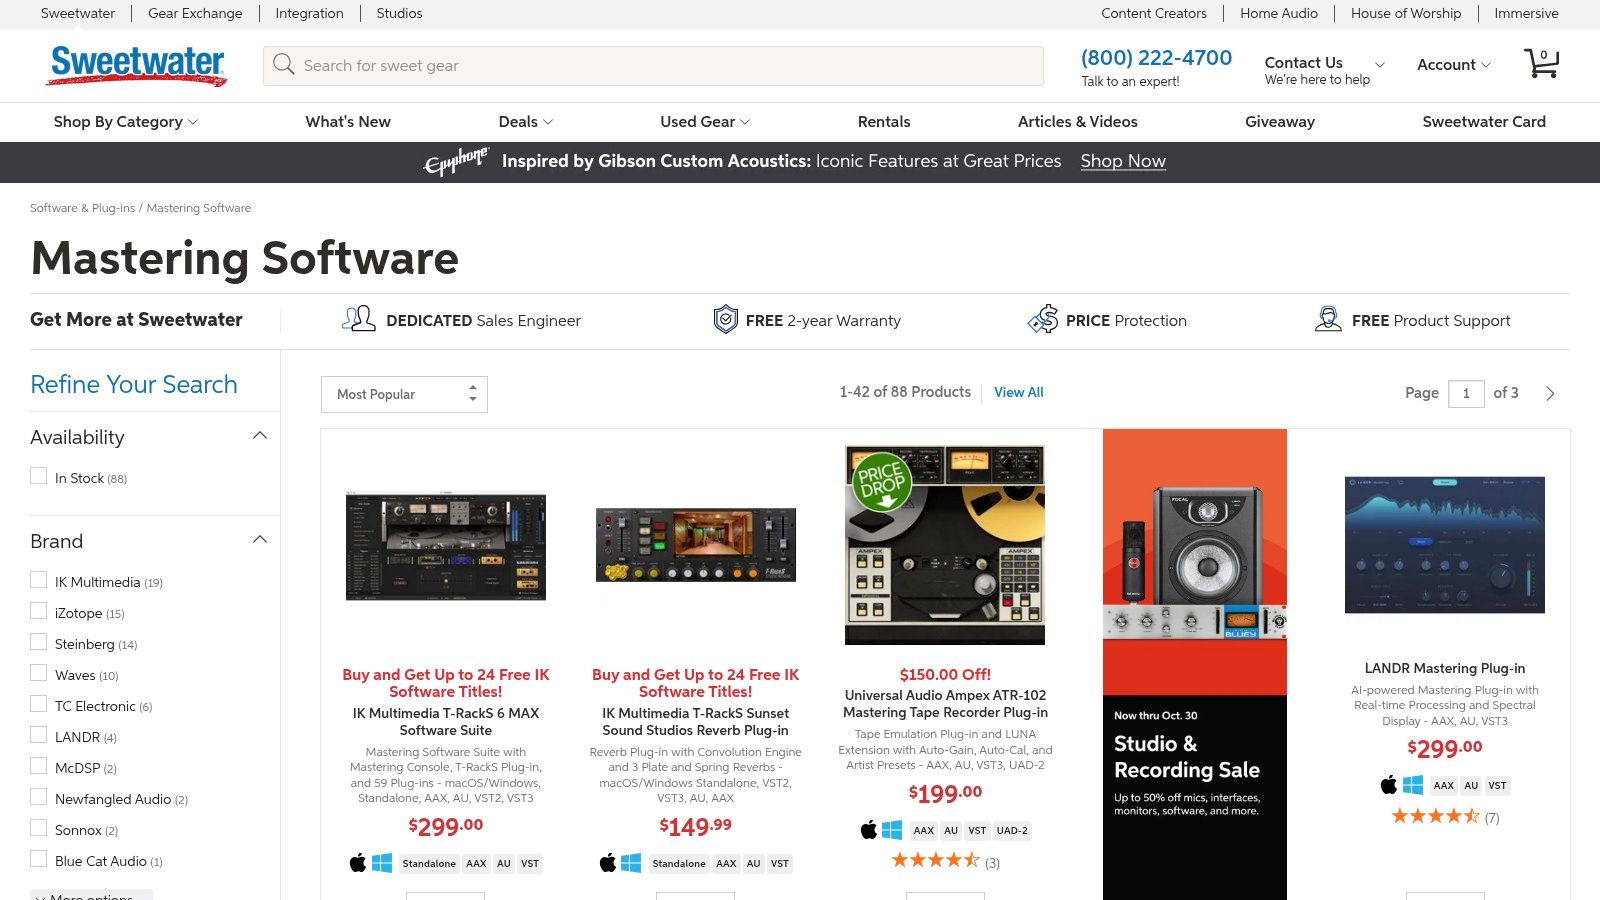
Task: Click the page number input box
Action: tap(1466, 394)
